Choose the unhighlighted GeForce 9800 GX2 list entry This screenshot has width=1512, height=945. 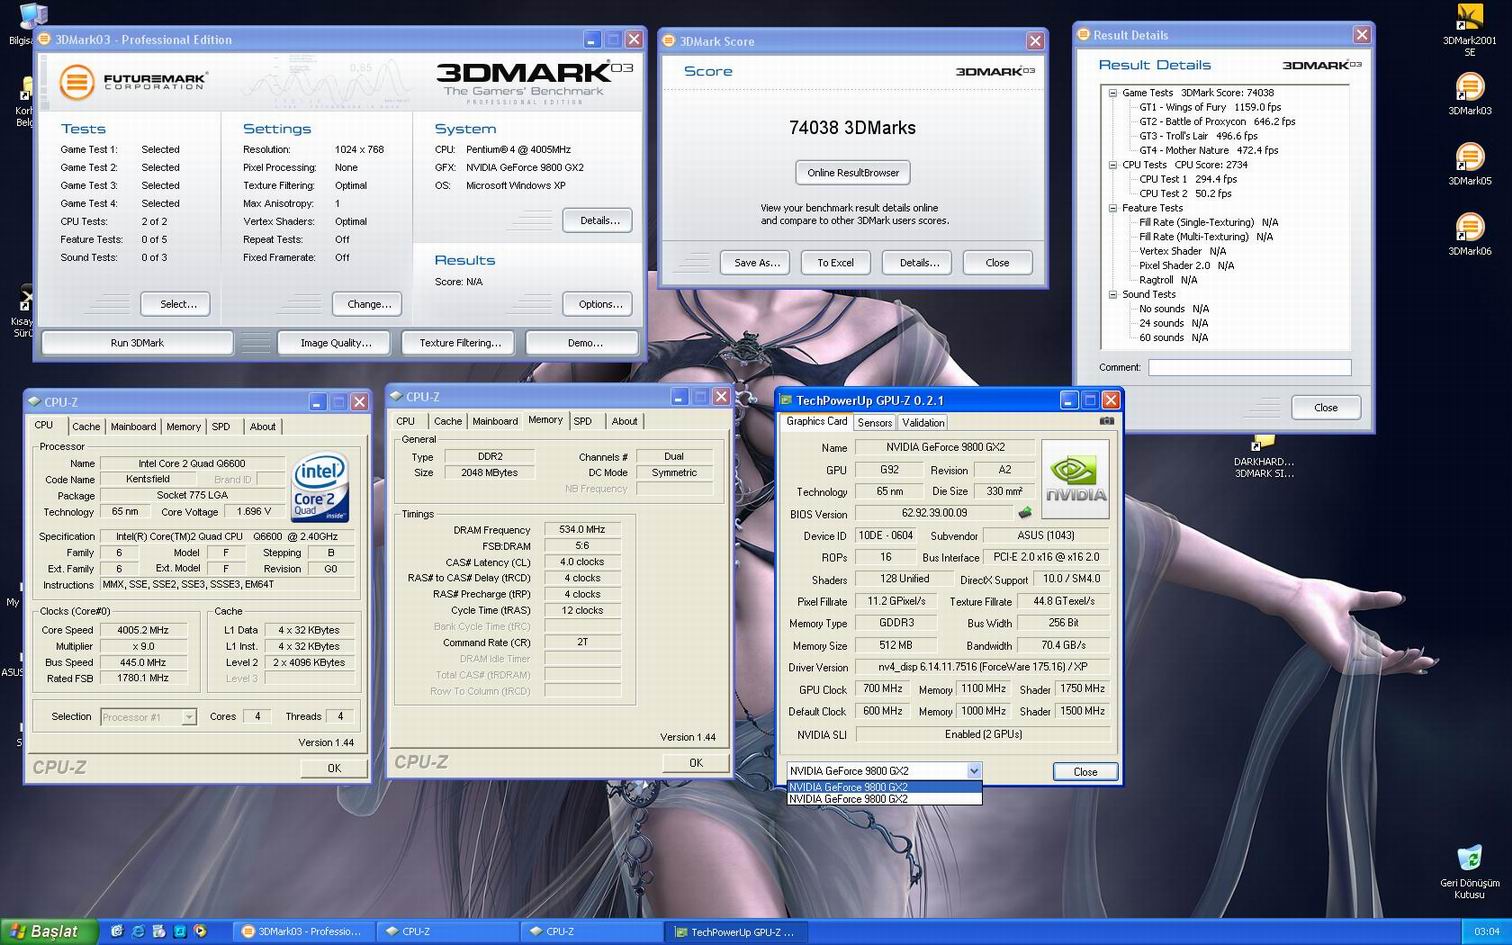coord(884,799)
